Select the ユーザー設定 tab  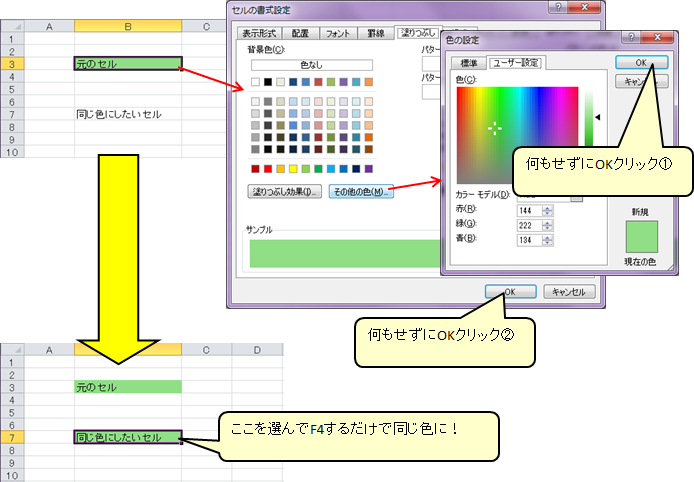(516, 62)
